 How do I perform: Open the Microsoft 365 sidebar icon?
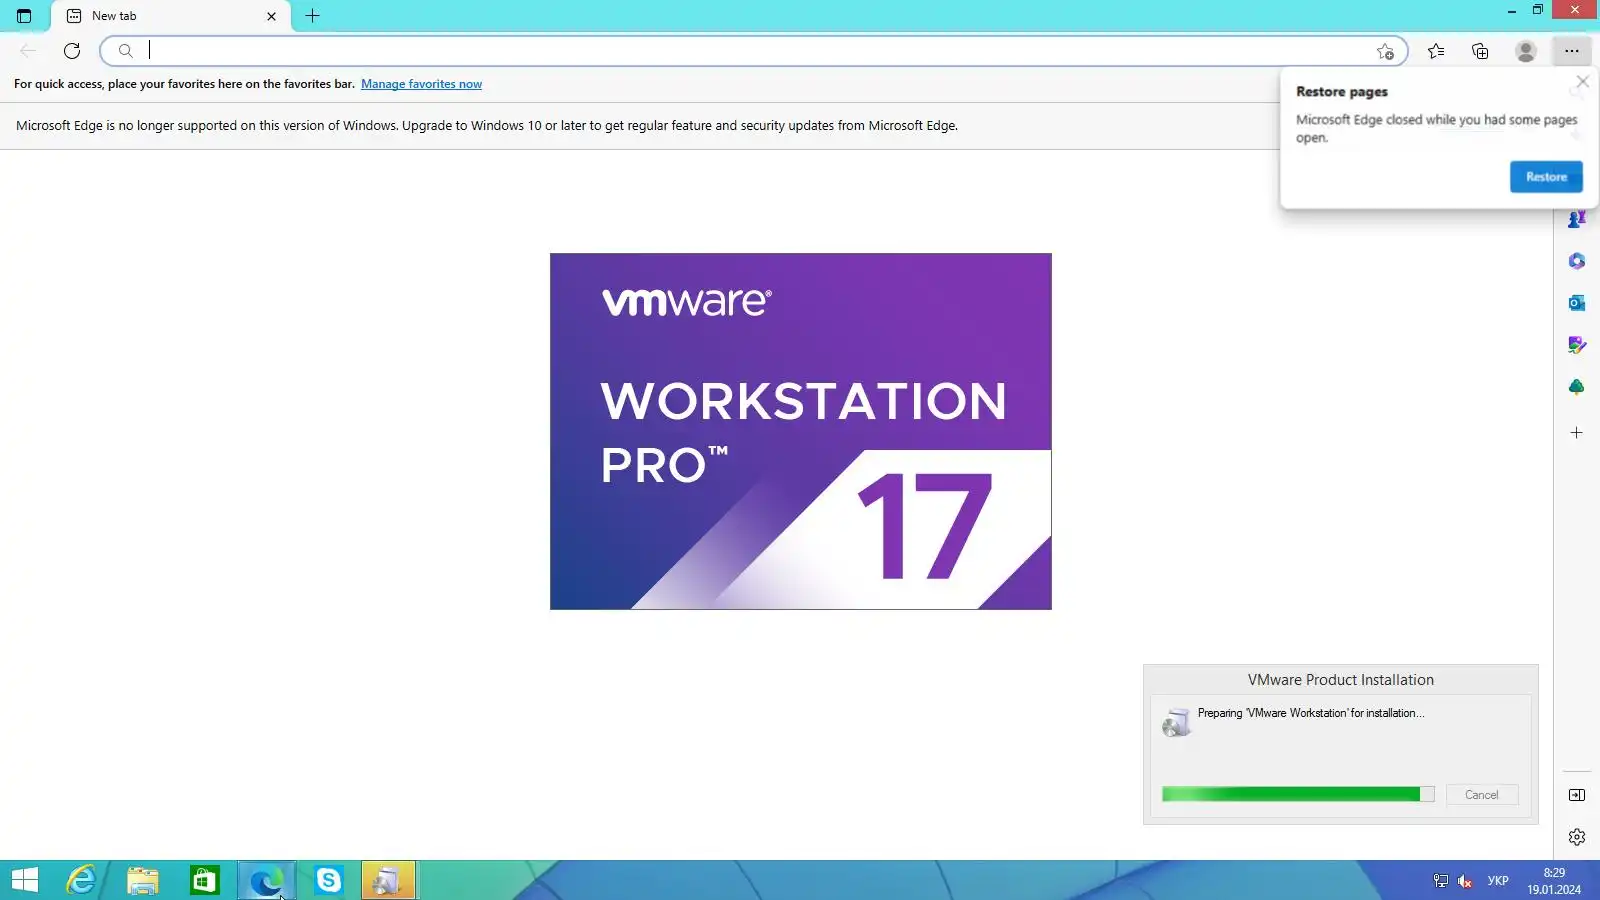(1577, 261)
